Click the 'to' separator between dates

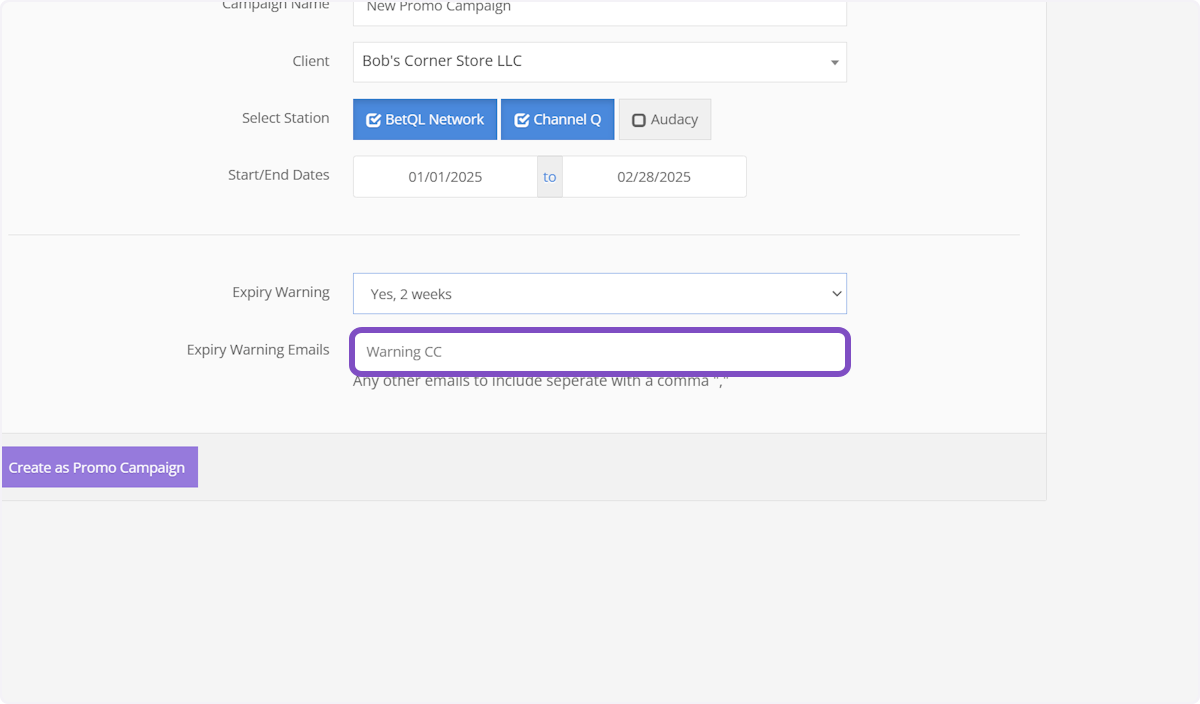pos(550,177)
